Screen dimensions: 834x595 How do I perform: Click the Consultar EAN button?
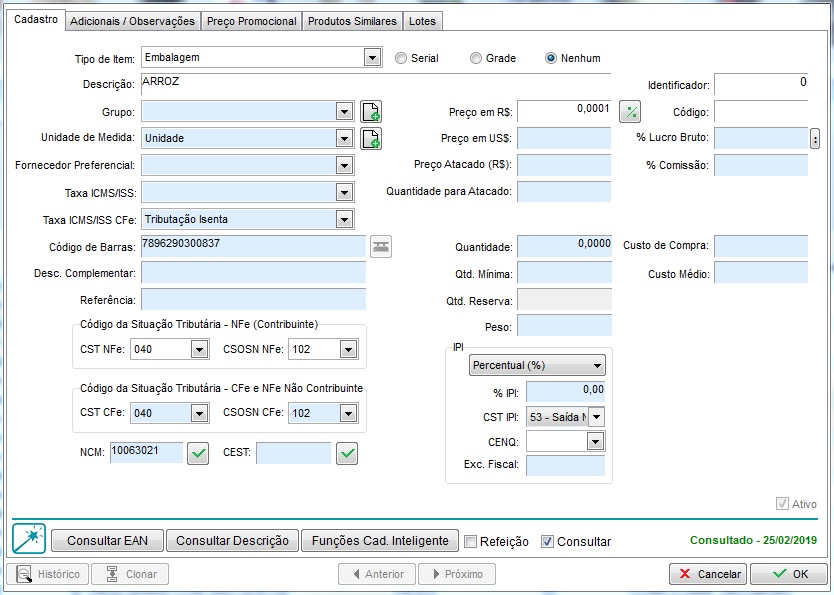tap(107, 541)
